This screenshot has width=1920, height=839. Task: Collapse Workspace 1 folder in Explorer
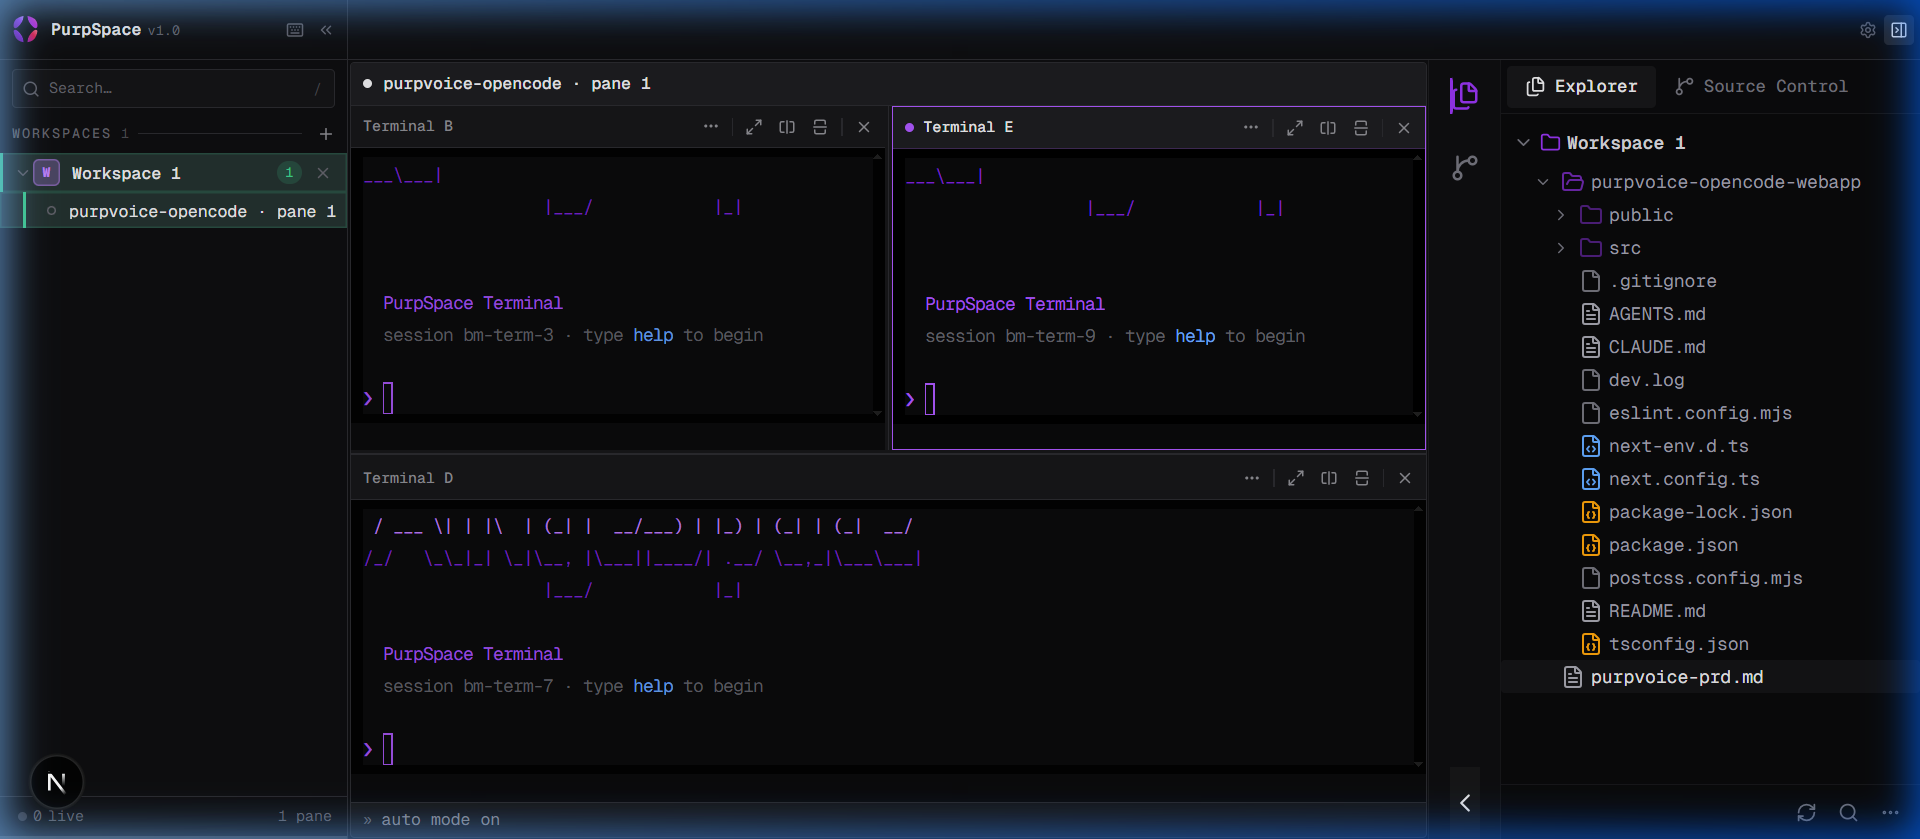tap(1523, 143)
